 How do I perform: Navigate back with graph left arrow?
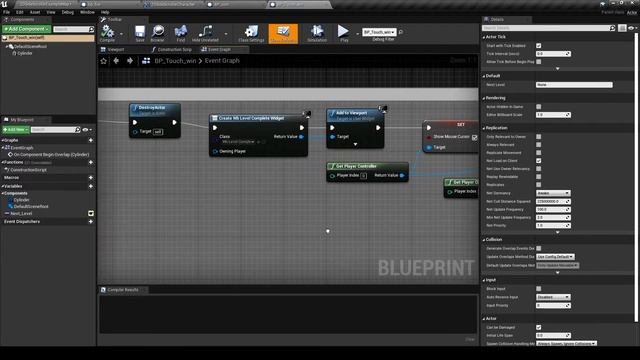click(x=116, y=61)
